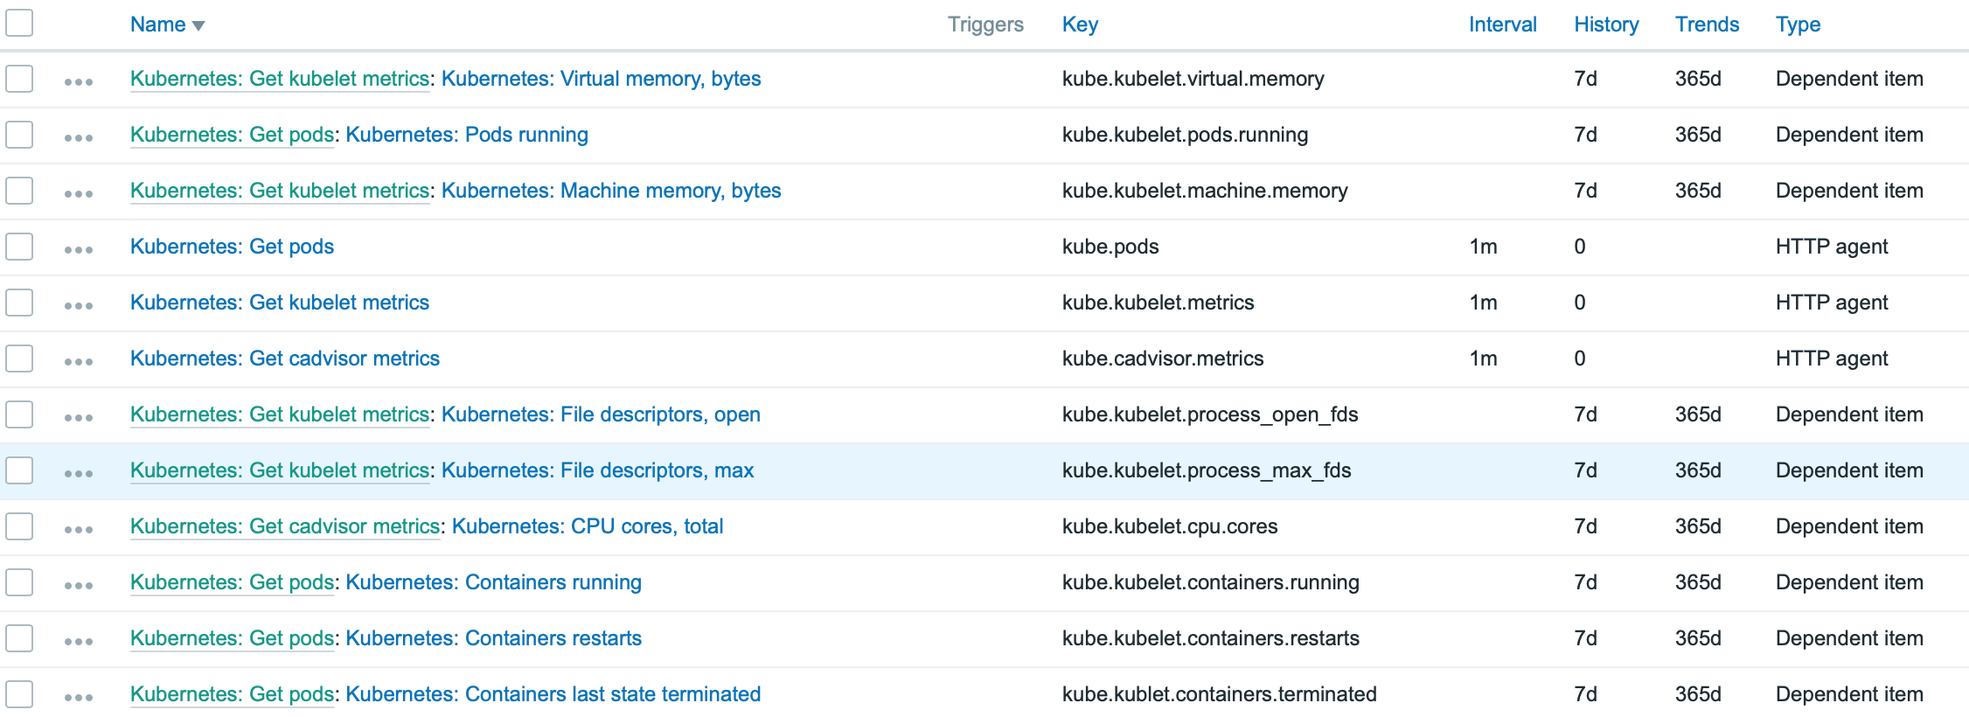This screenshot has width=1969, height=717.
Task: Select the CPU cores, total row checkbox
Action: pyautogui.click(x=19, y=527)
